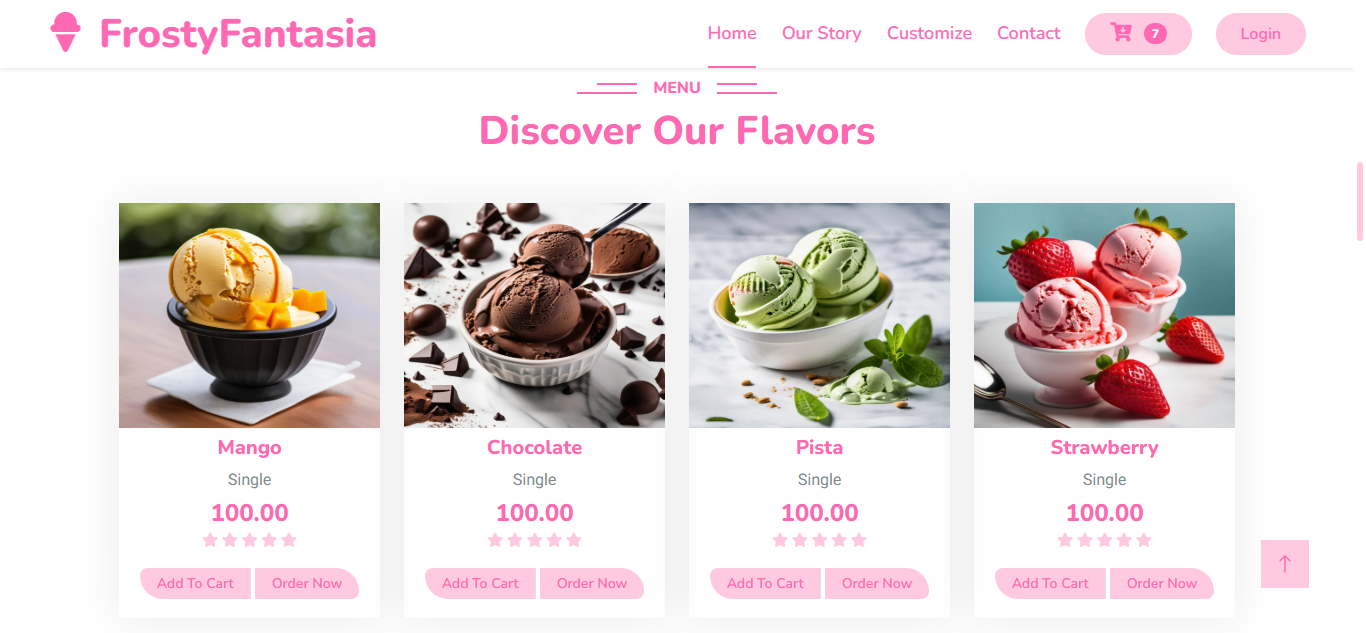Click the Login button
The height and width of the screenshot is (633, 1366).
[1261, 33]
